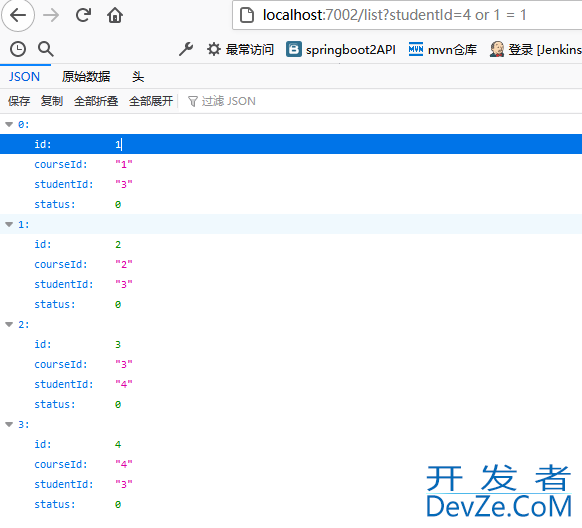Select the id 4 row
Image resolution: width=582 pixels, height=528 pixels.
[291, 445]
